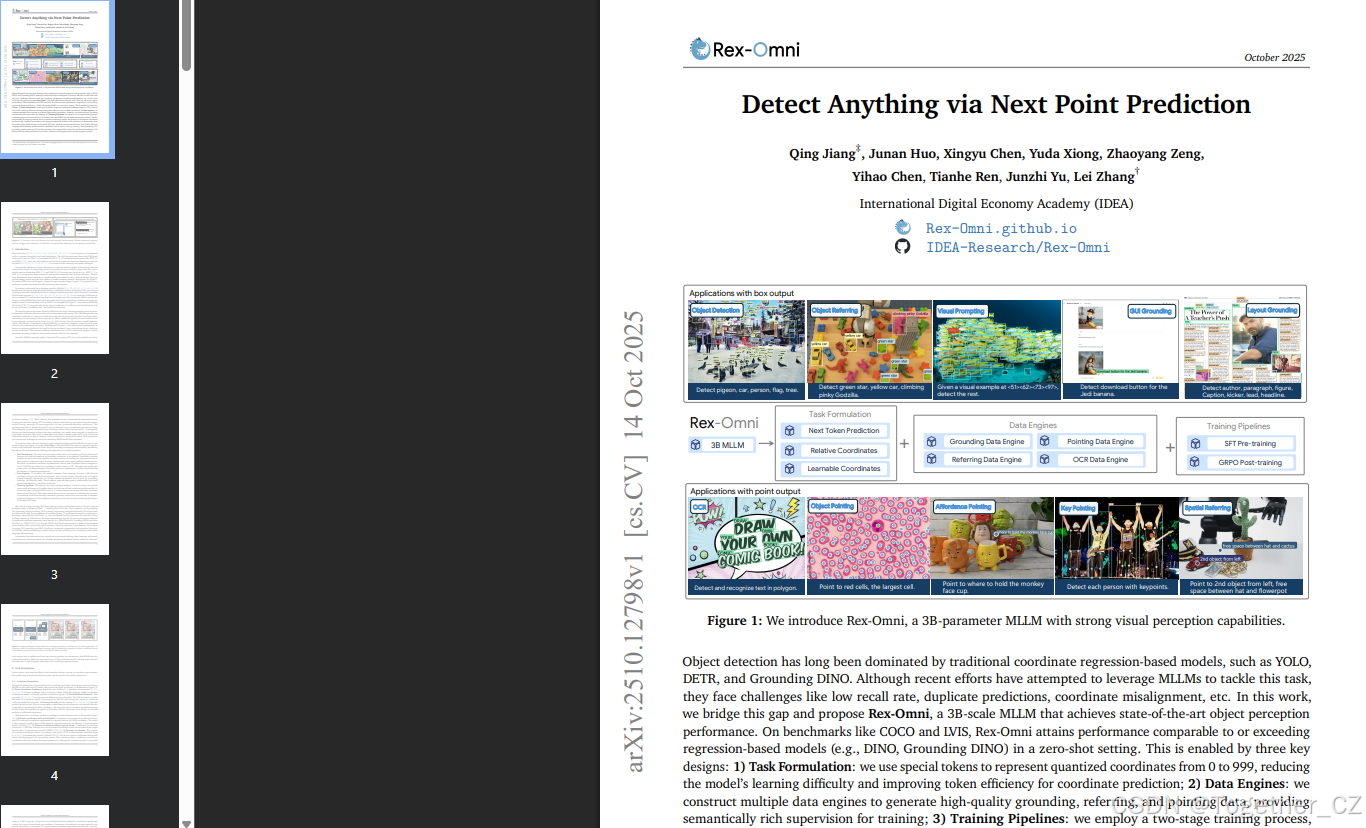
Task: Click the 'October 2025' header date
Action: 1275,57
